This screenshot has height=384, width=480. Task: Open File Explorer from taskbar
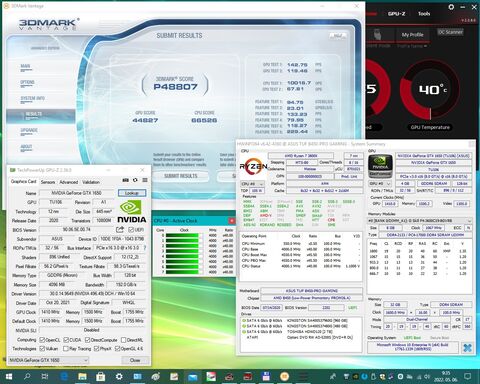tap(82, 377)
